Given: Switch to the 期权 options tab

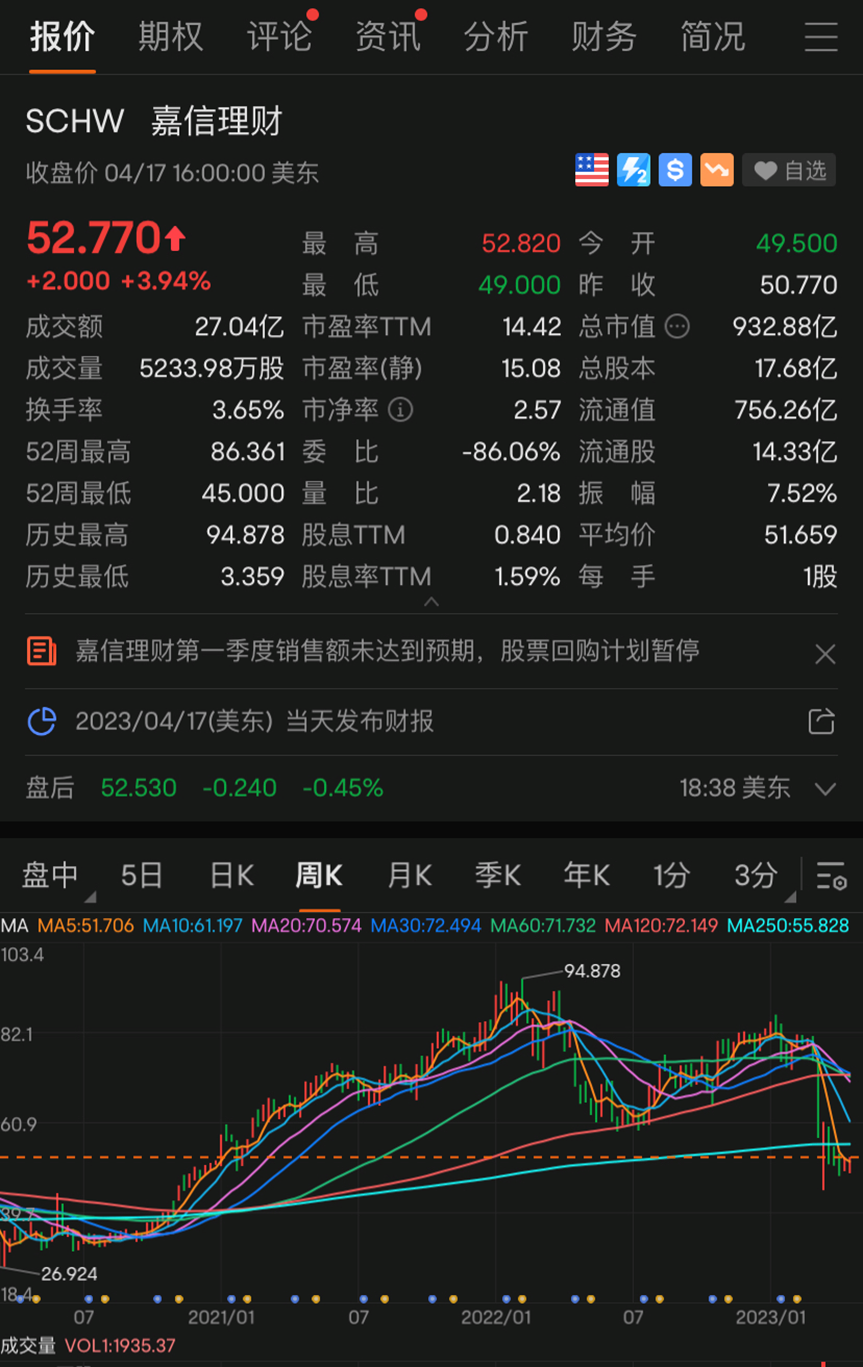Looking at the screenshot, I should [170, 36].
